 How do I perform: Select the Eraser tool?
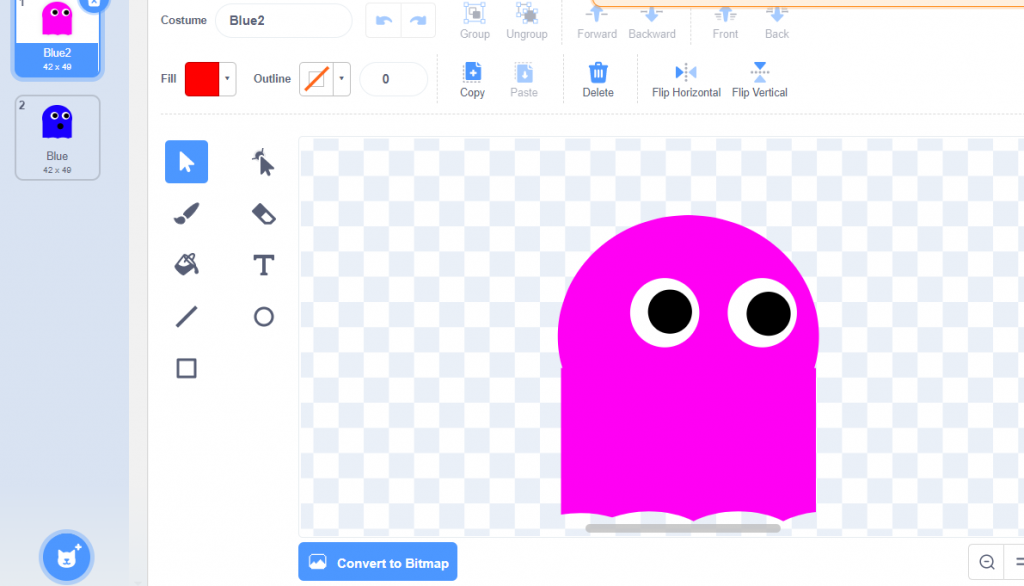[263, 213]
